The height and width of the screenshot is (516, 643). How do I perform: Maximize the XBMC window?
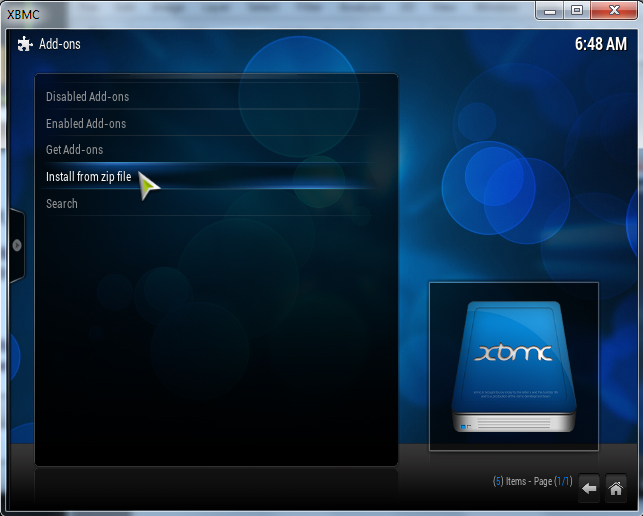point(577,11)
